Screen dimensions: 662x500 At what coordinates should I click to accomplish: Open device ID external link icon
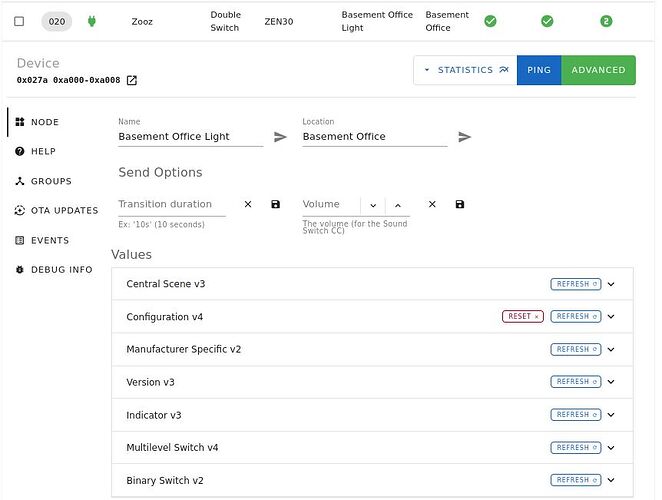131,81
